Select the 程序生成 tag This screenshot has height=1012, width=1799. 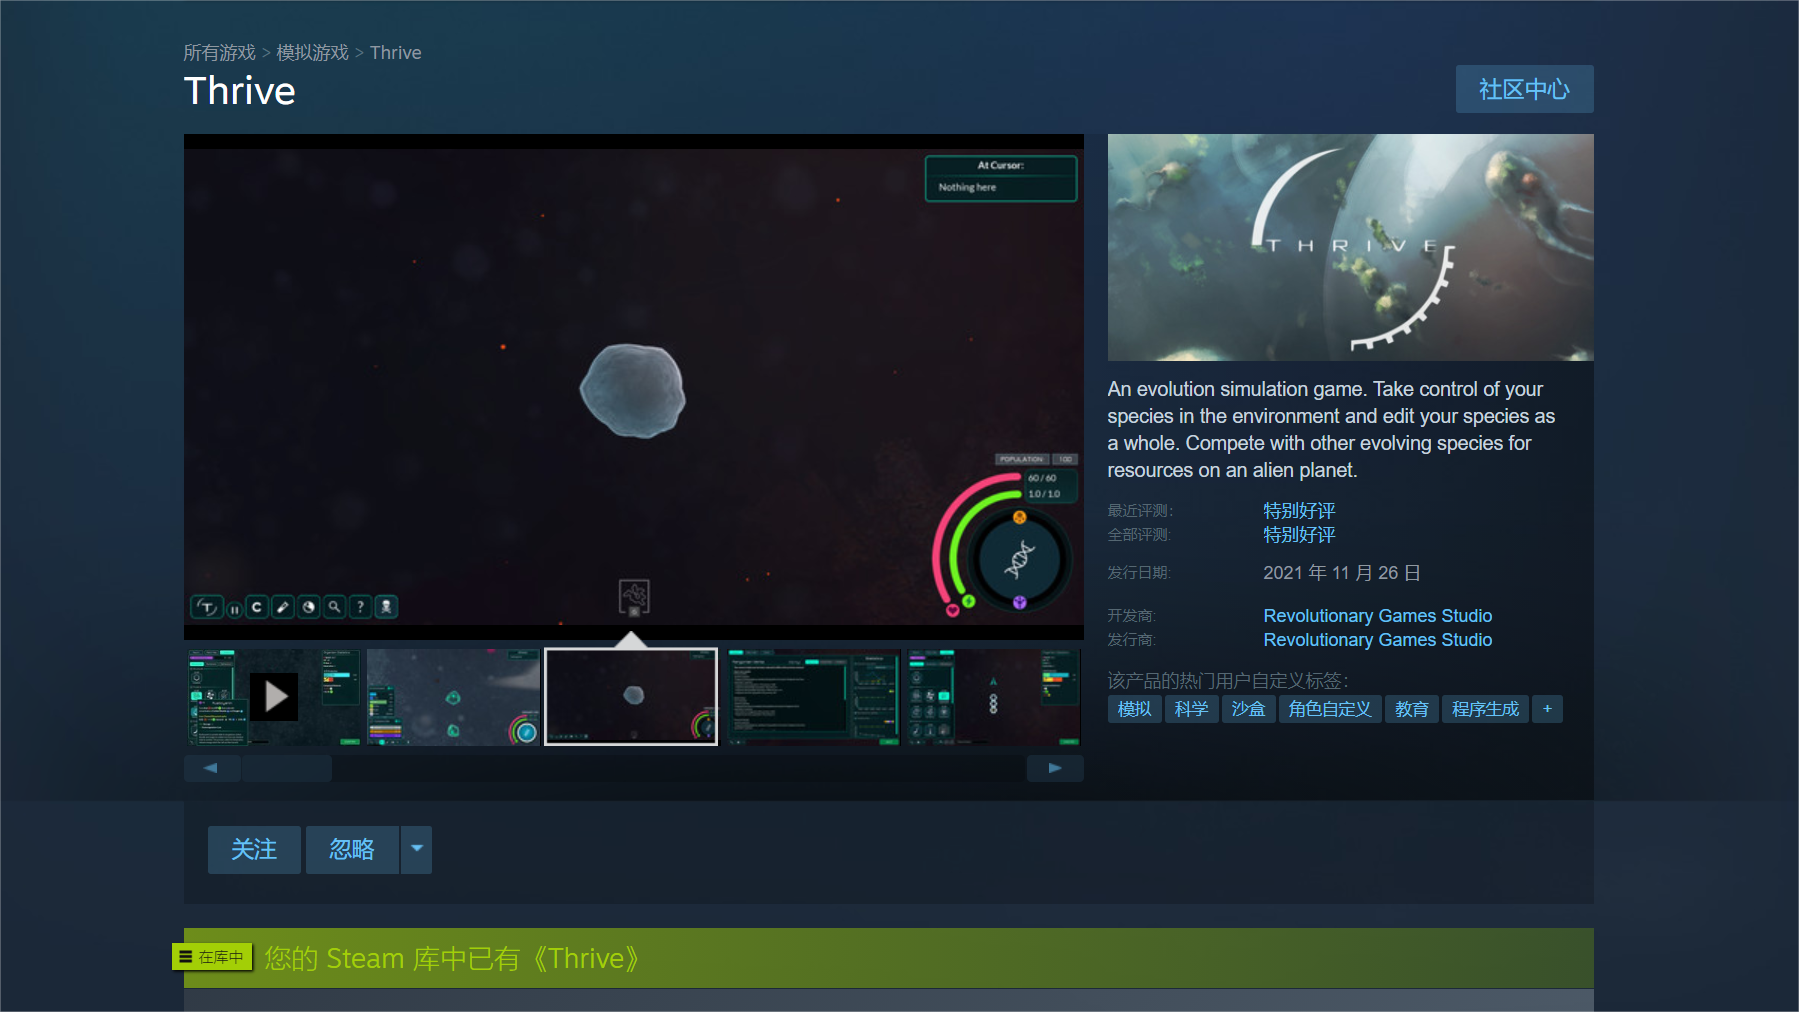coord(1484,709)
